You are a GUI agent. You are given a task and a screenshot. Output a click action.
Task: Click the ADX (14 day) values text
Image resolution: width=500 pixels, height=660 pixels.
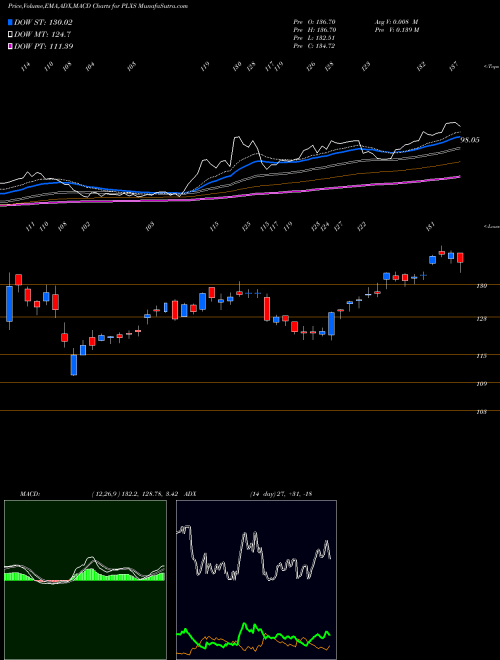tap(281, 494)
